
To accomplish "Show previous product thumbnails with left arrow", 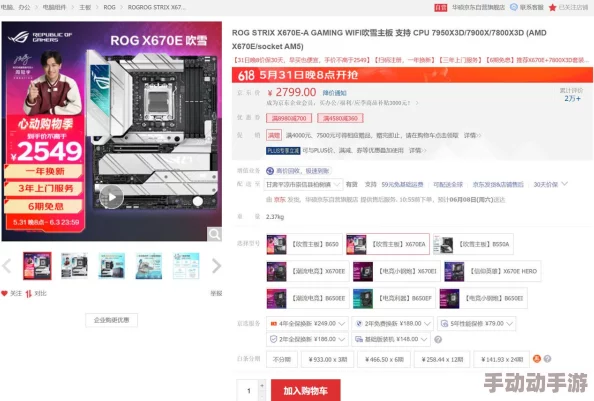I will (6, 266).
